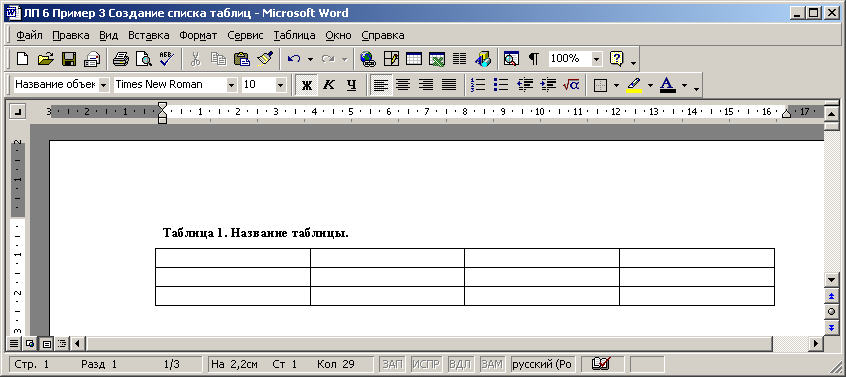Image resolution: width=846 pixels, height=377 pixels.
Task: Open the Вид menu
Action: pos(108,36)
